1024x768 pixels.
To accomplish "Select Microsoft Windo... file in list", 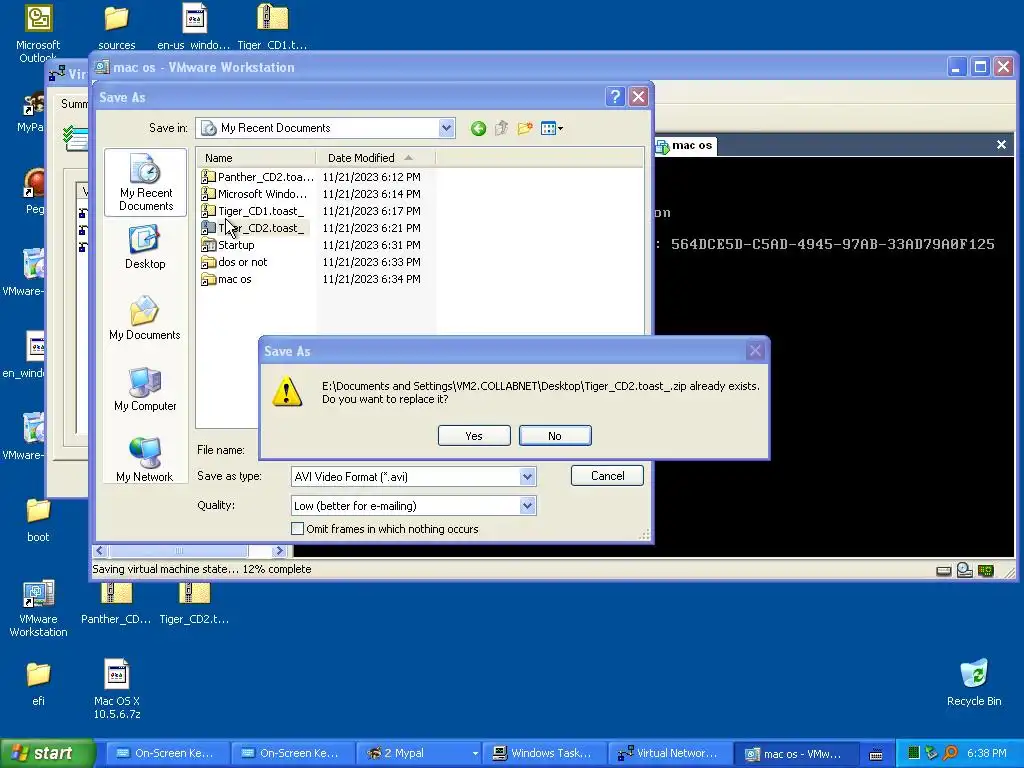I will (254, 194).
